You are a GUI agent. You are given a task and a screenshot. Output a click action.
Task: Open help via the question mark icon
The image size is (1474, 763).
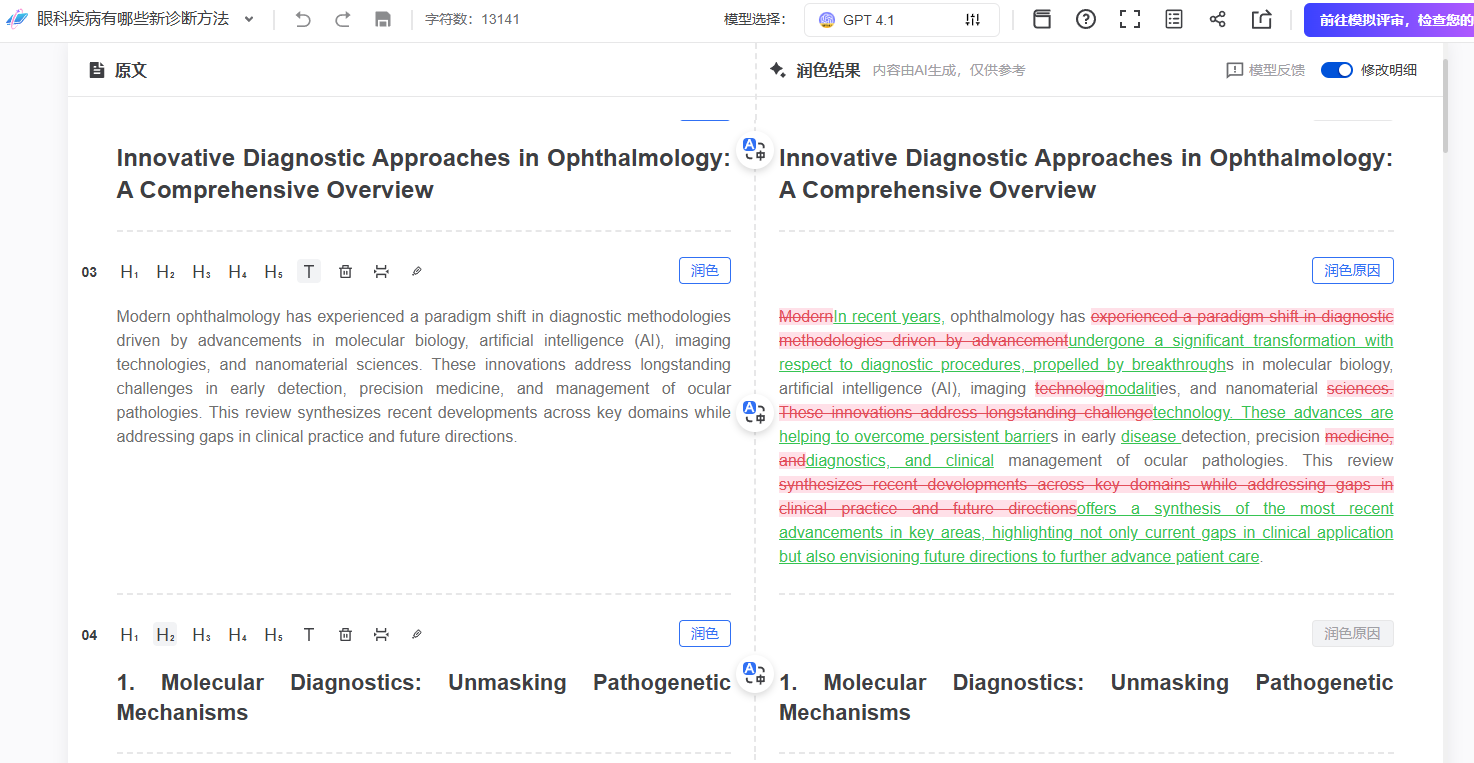click(x=1086, y=19)
